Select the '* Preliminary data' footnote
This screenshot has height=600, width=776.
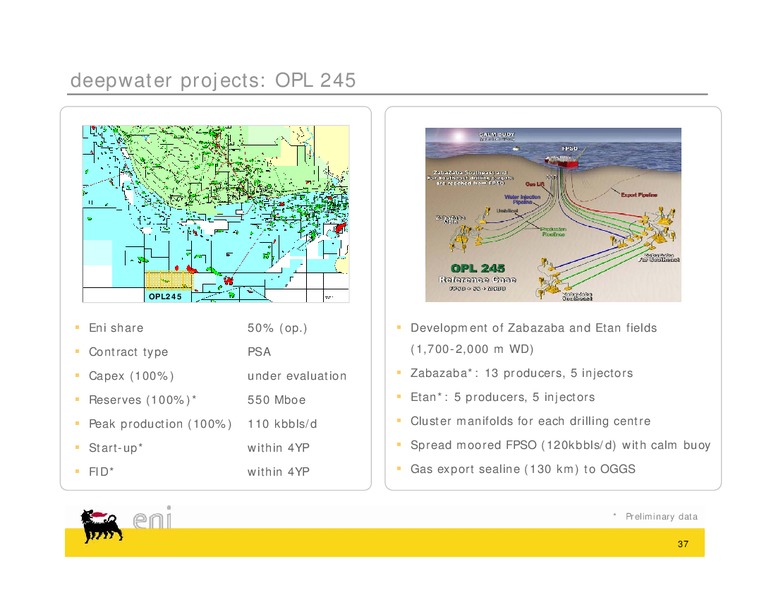click(x=655, y=517)
